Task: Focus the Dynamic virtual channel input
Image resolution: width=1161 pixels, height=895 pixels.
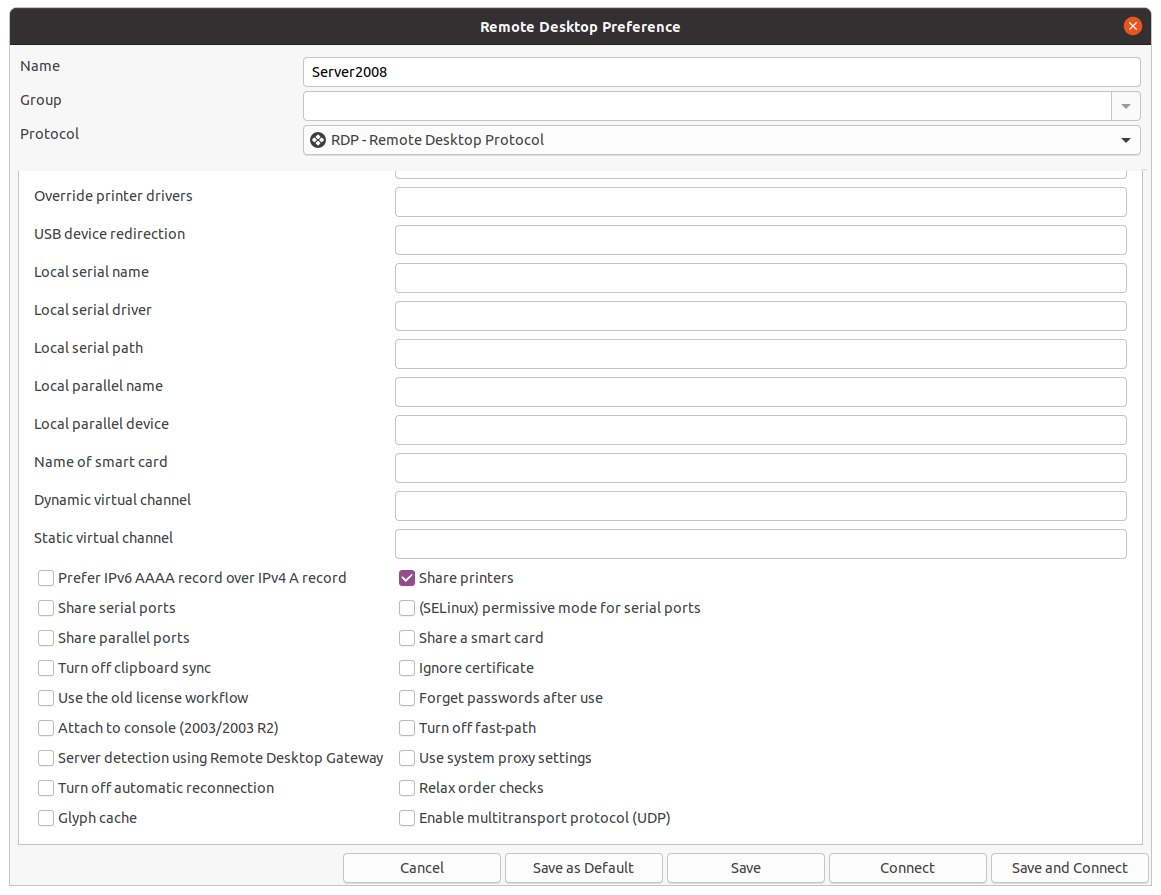Action: (760, 506)
